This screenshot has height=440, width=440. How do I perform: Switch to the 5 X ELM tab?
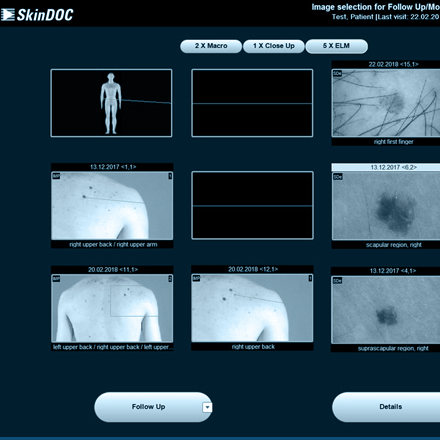pos(336,46)
